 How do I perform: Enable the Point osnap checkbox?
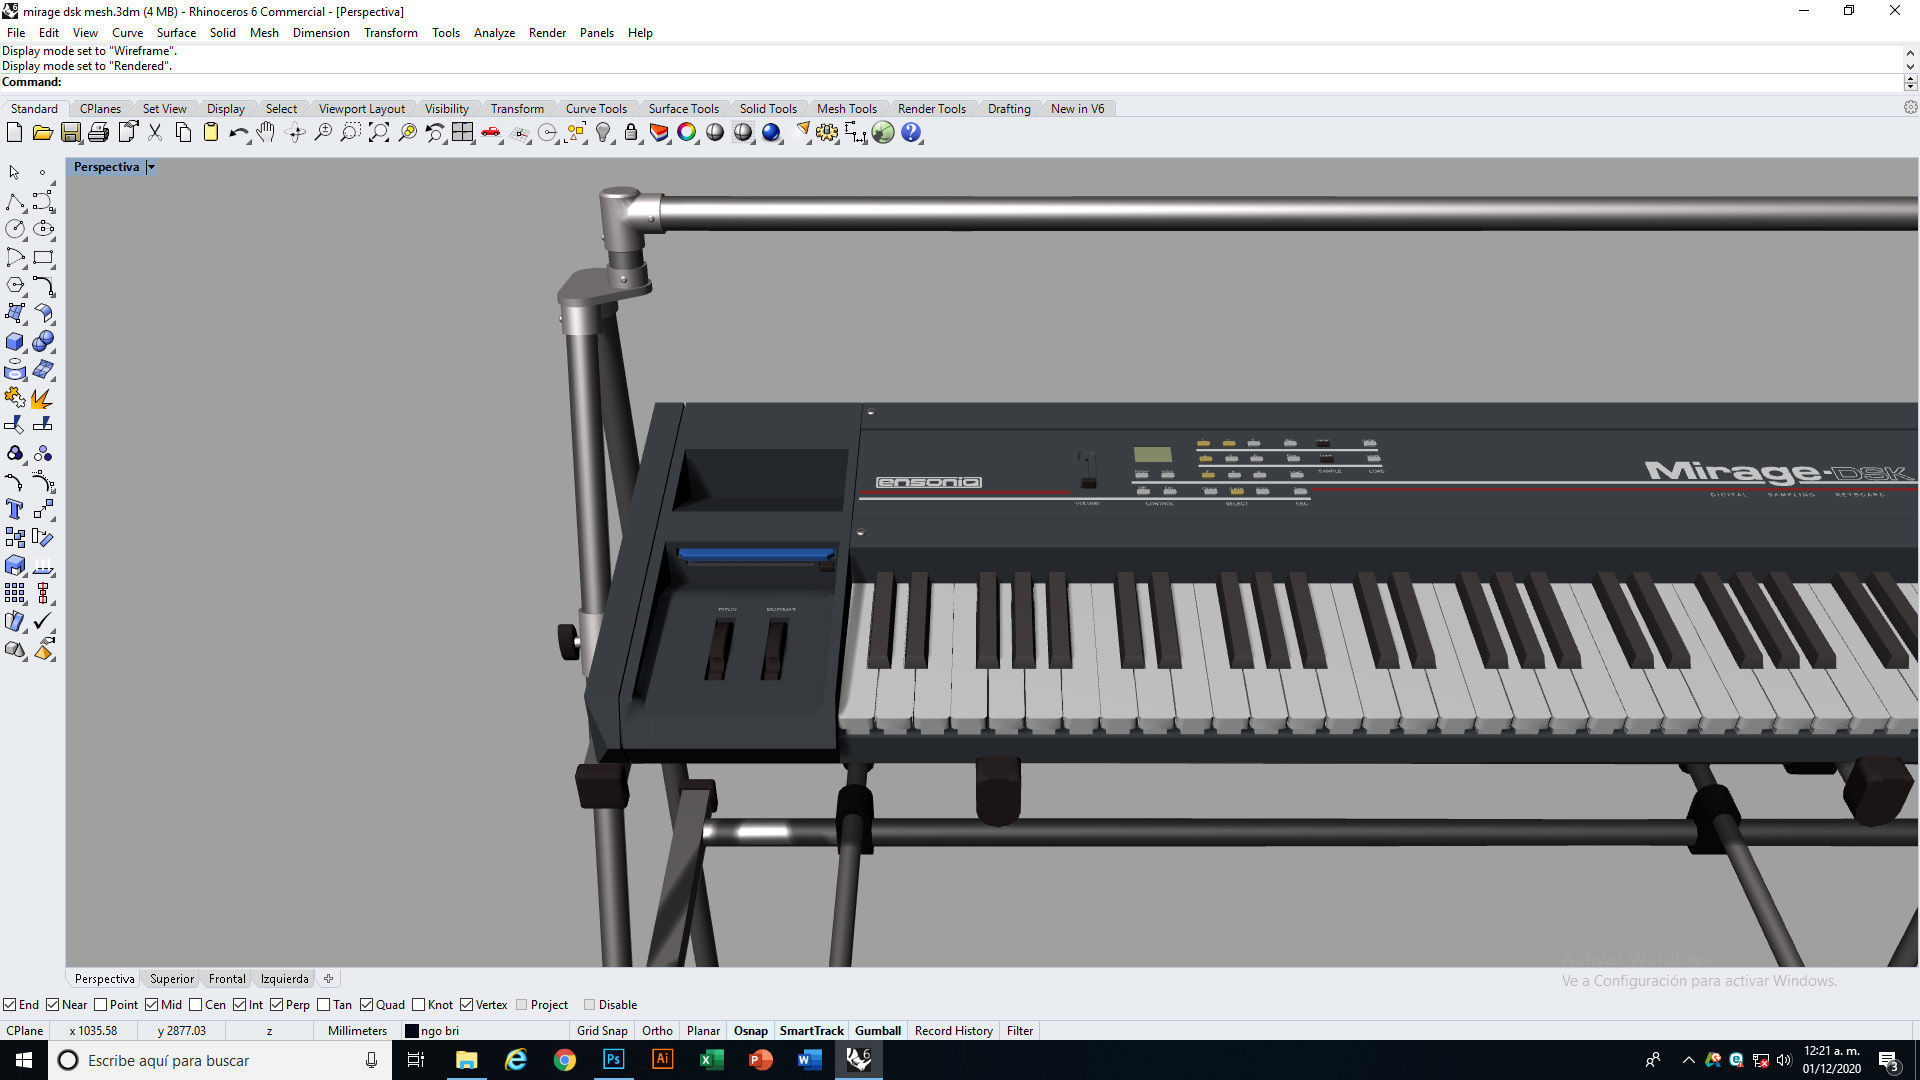[100, 1005]
